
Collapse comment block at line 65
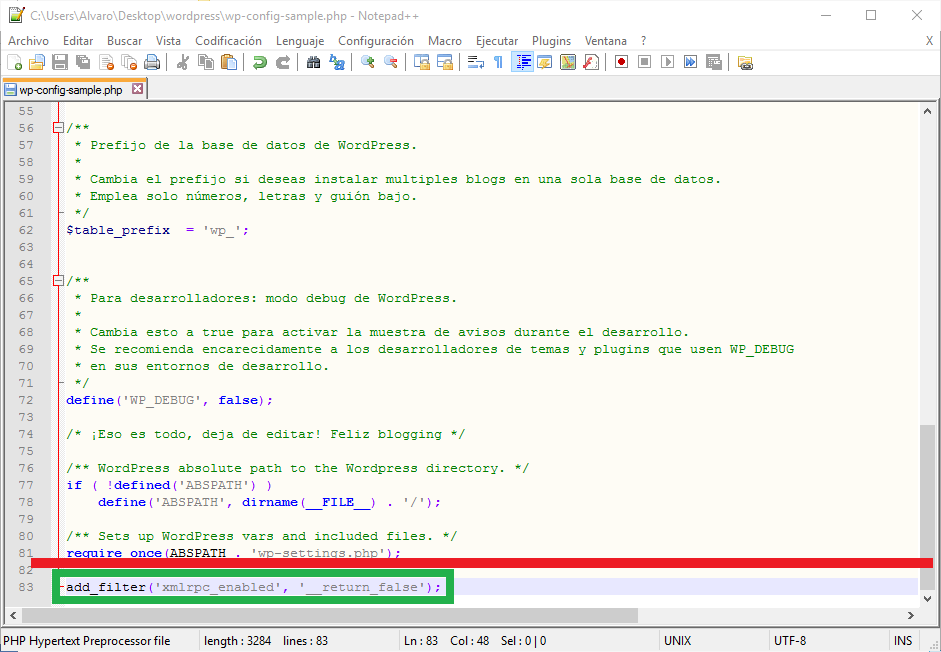(58, 281)
